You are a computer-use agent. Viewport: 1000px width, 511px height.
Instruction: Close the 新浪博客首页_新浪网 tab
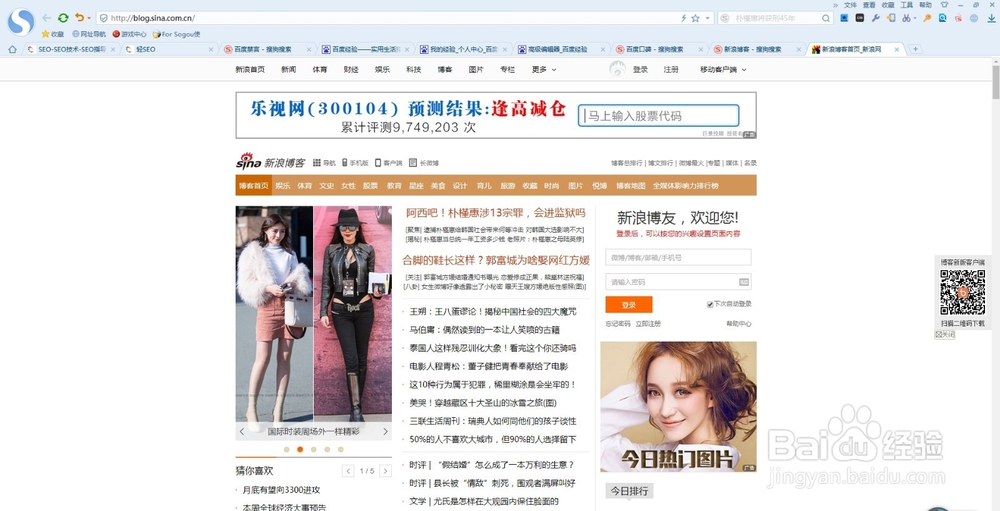[x=896, y=49]
